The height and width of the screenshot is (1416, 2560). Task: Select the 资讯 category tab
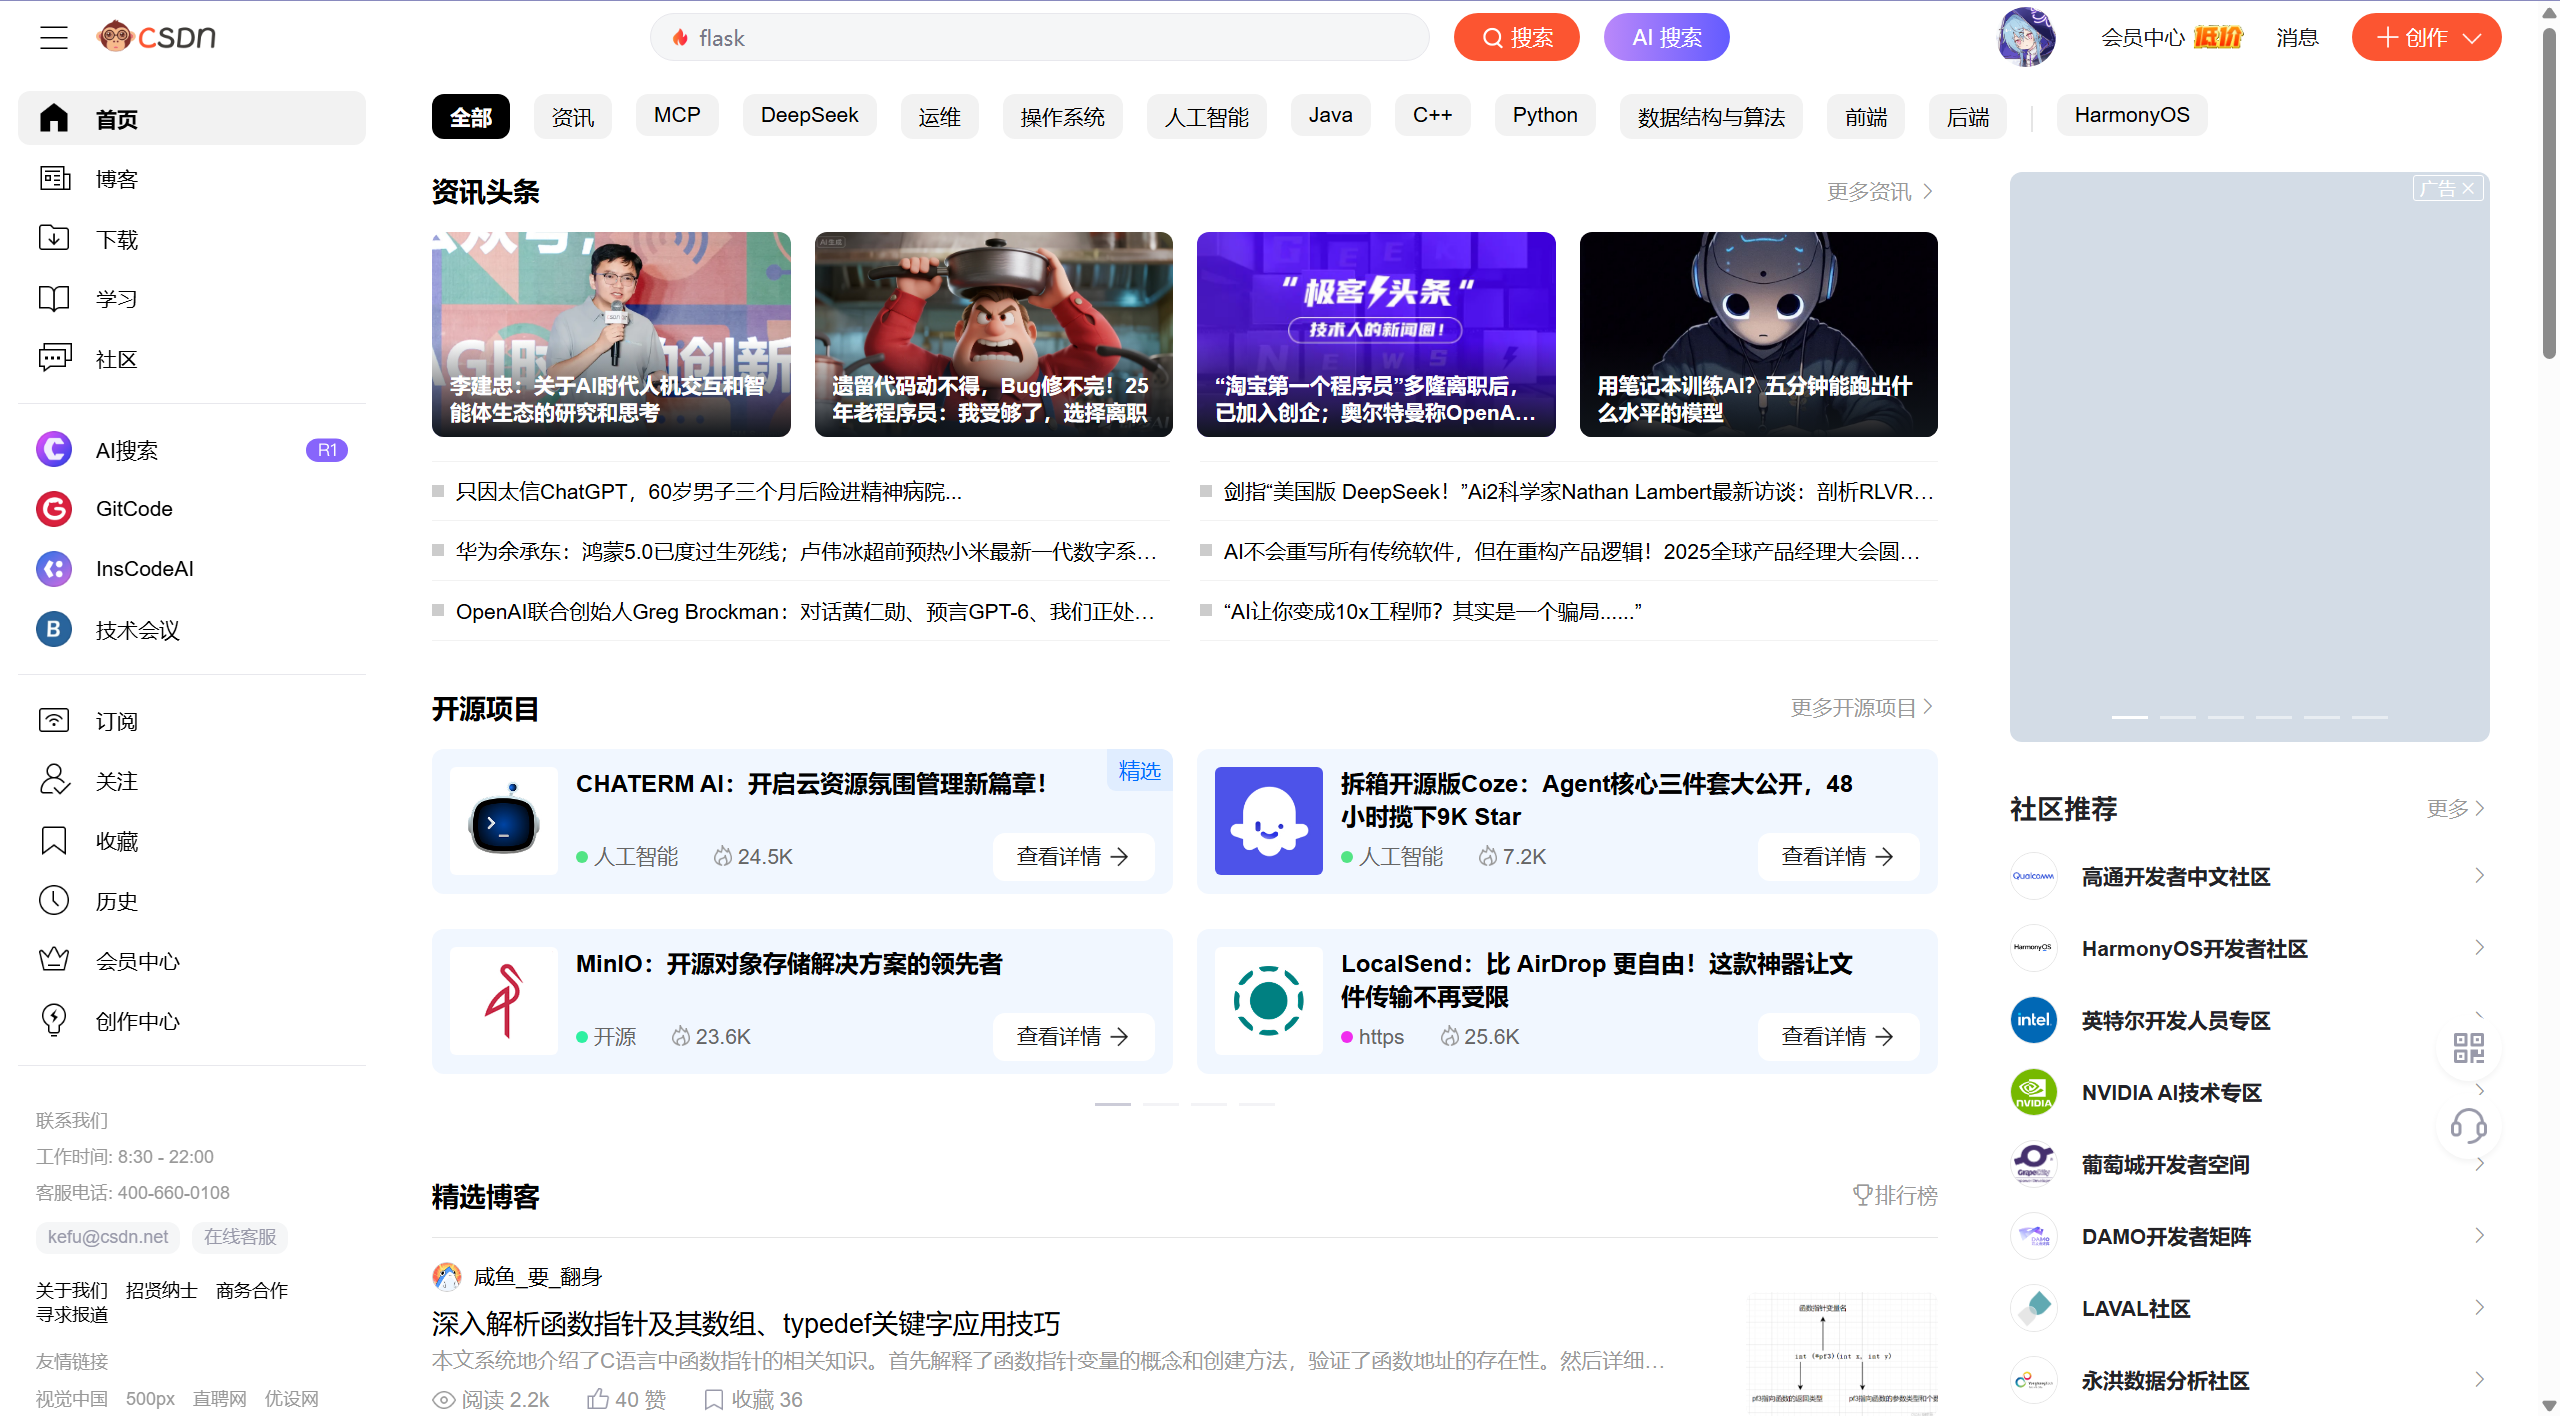click(573, 116)
